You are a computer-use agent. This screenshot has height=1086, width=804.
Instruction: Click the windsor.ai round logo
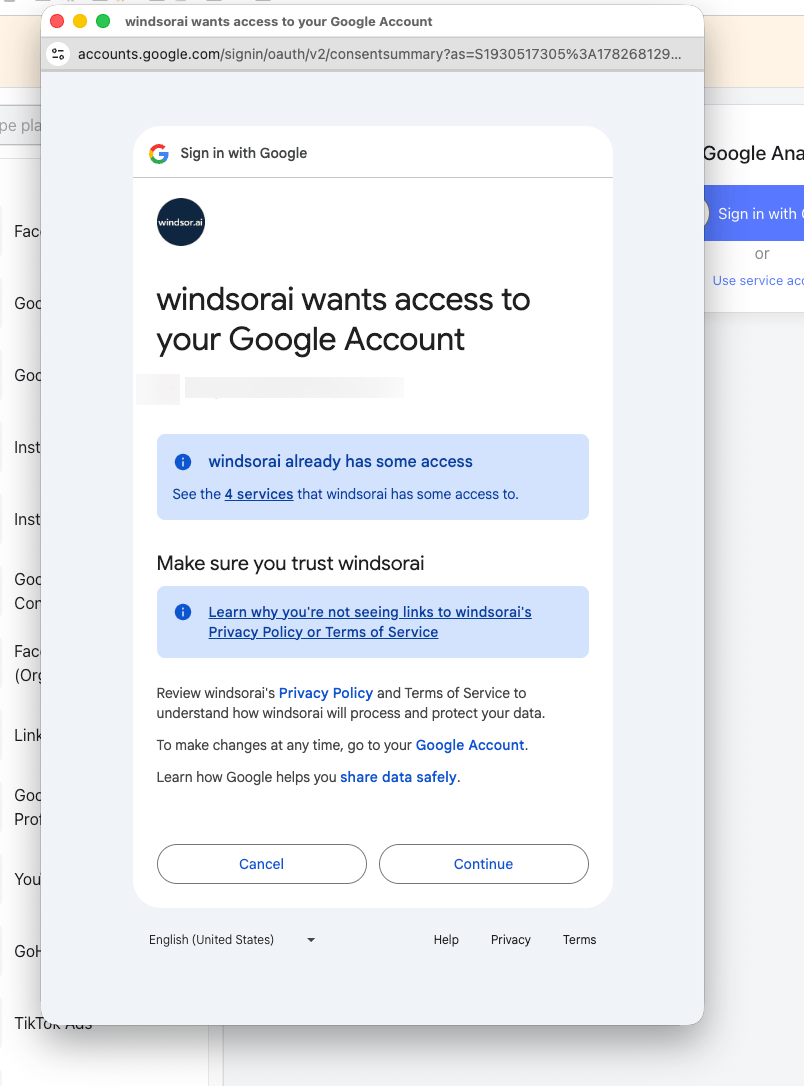click(x=181, y=222)
